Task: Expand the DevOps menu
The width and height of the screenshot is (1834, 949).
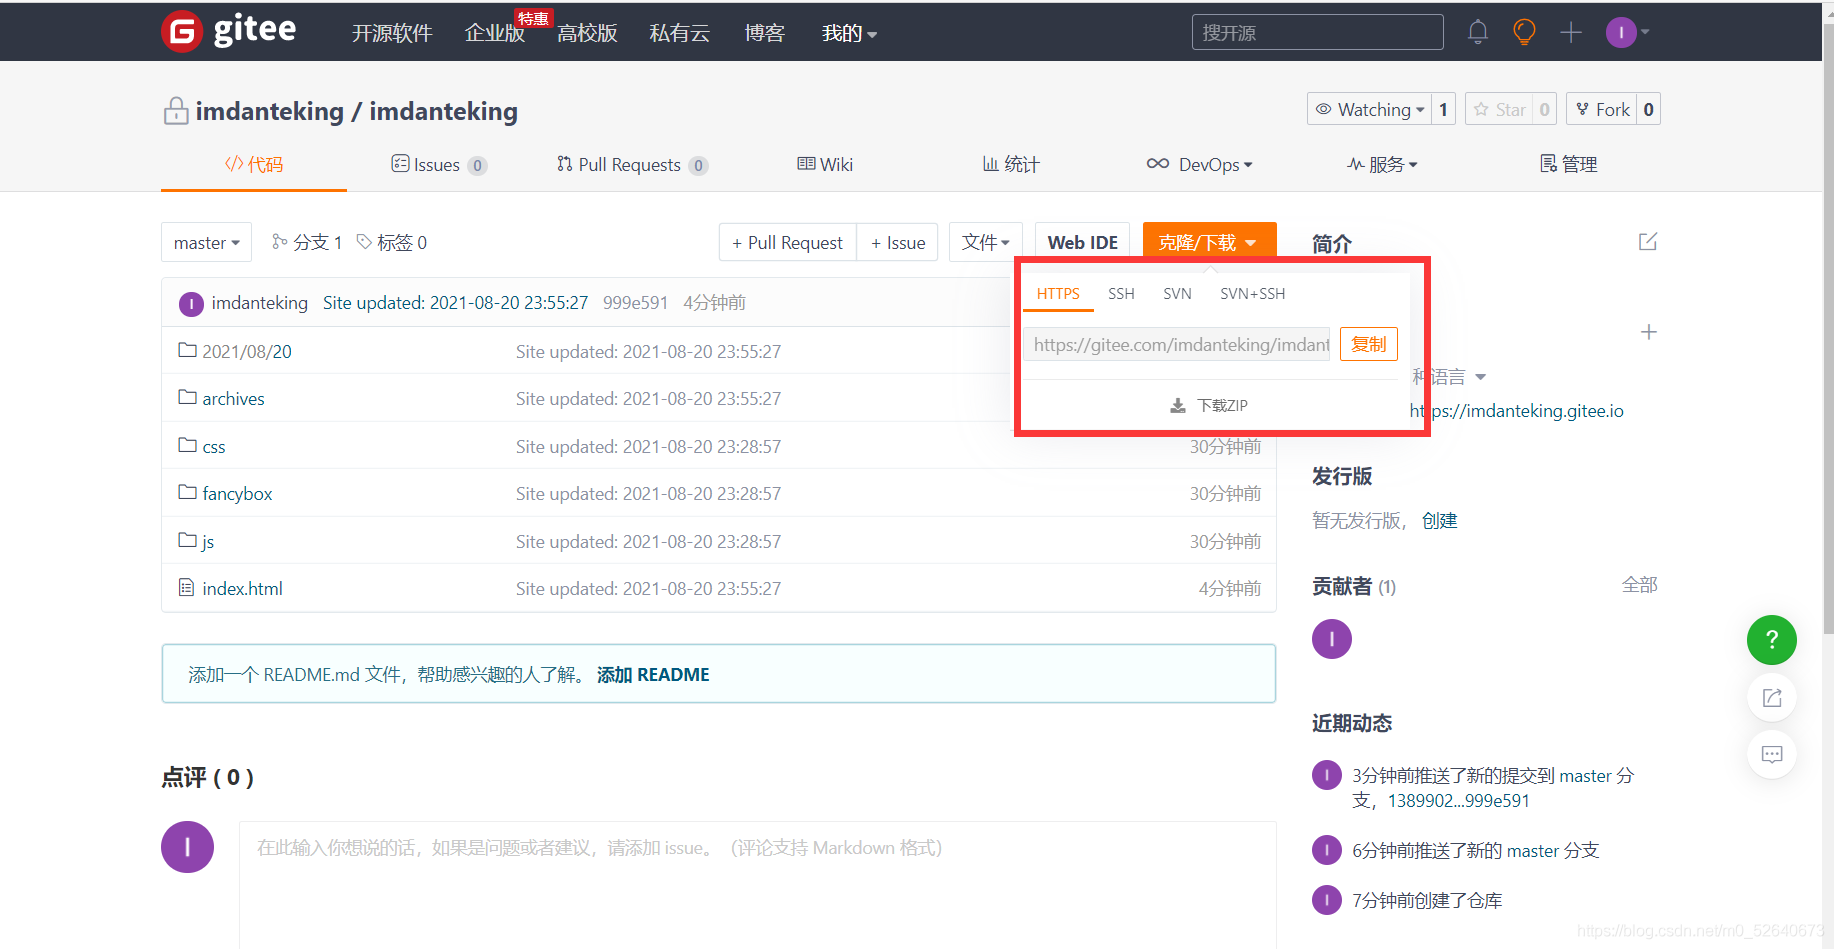Action: click(x=1199, y=164)
